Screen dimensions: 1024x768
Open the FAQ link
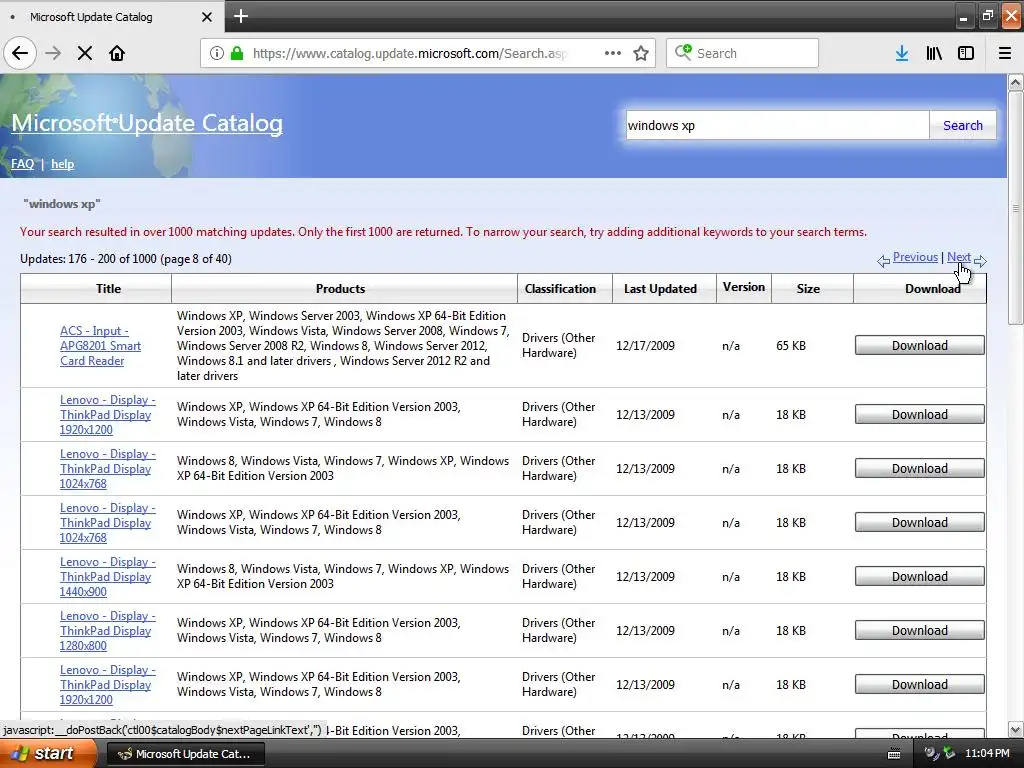coord(22,164)
